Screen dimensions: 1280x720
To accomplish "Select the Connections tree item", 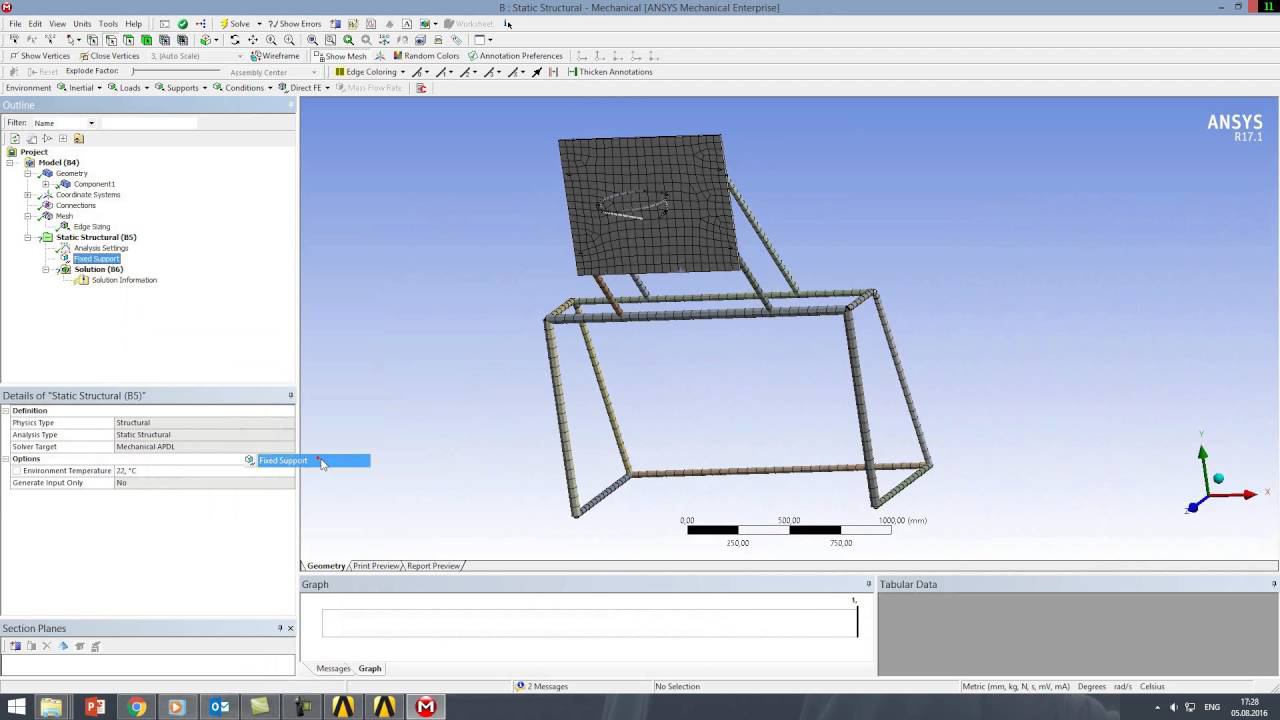I will [x=75, y=205].
